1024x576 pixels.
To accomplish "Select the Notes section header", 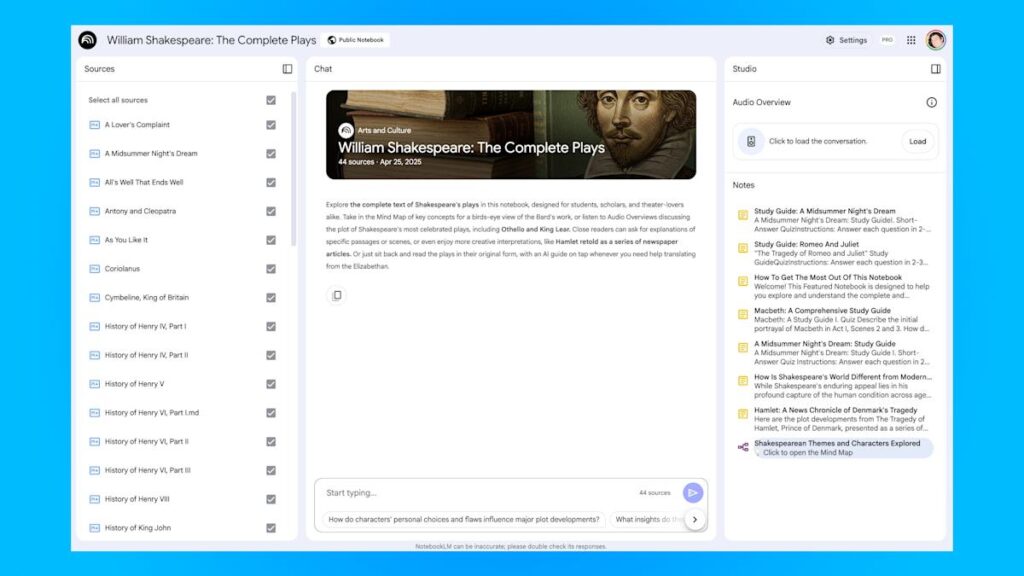I will [x=746, y=185].
